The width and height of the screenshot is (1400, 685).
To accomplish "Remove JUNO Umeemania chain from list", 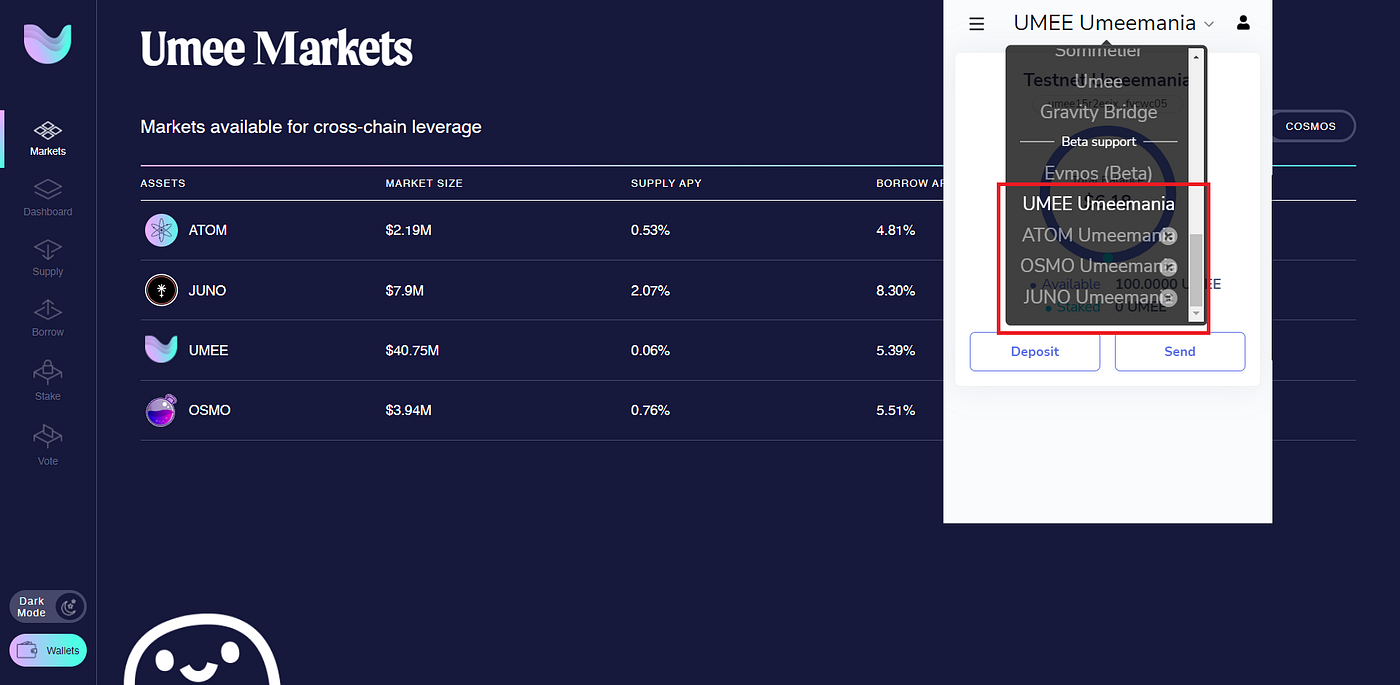I will 1168,298.
